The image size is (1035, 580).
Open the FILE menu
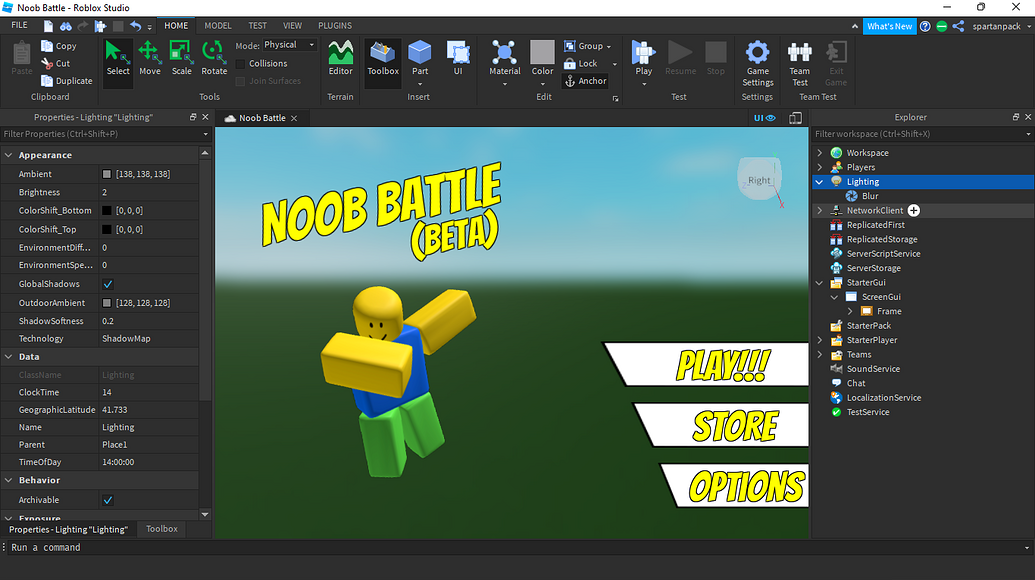click(19, 25)
